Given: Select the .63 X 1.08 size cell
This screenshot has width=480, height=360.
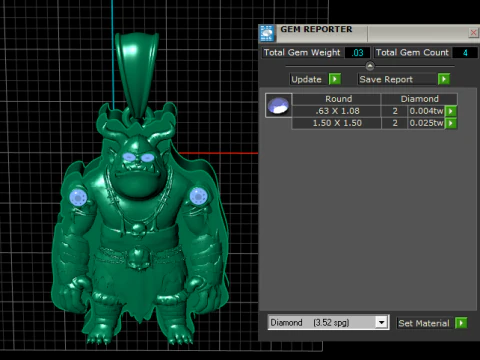Looking at the screenshot, I should (337, 111).
